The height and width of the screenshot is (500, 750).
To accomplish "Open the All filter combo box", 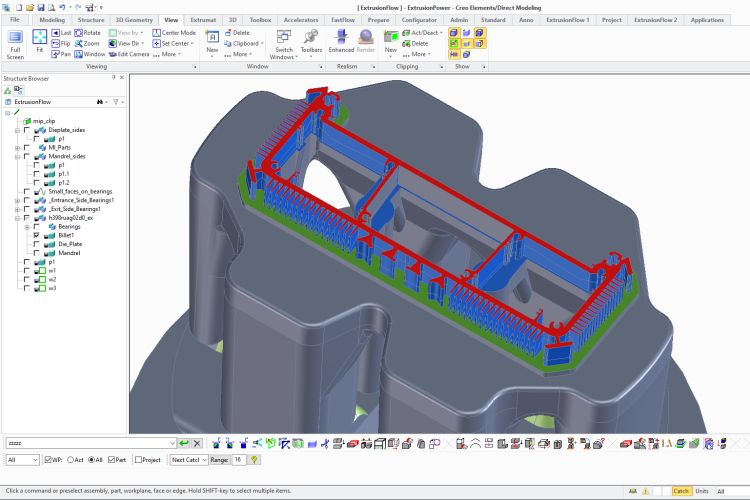I will coord(22,460).
